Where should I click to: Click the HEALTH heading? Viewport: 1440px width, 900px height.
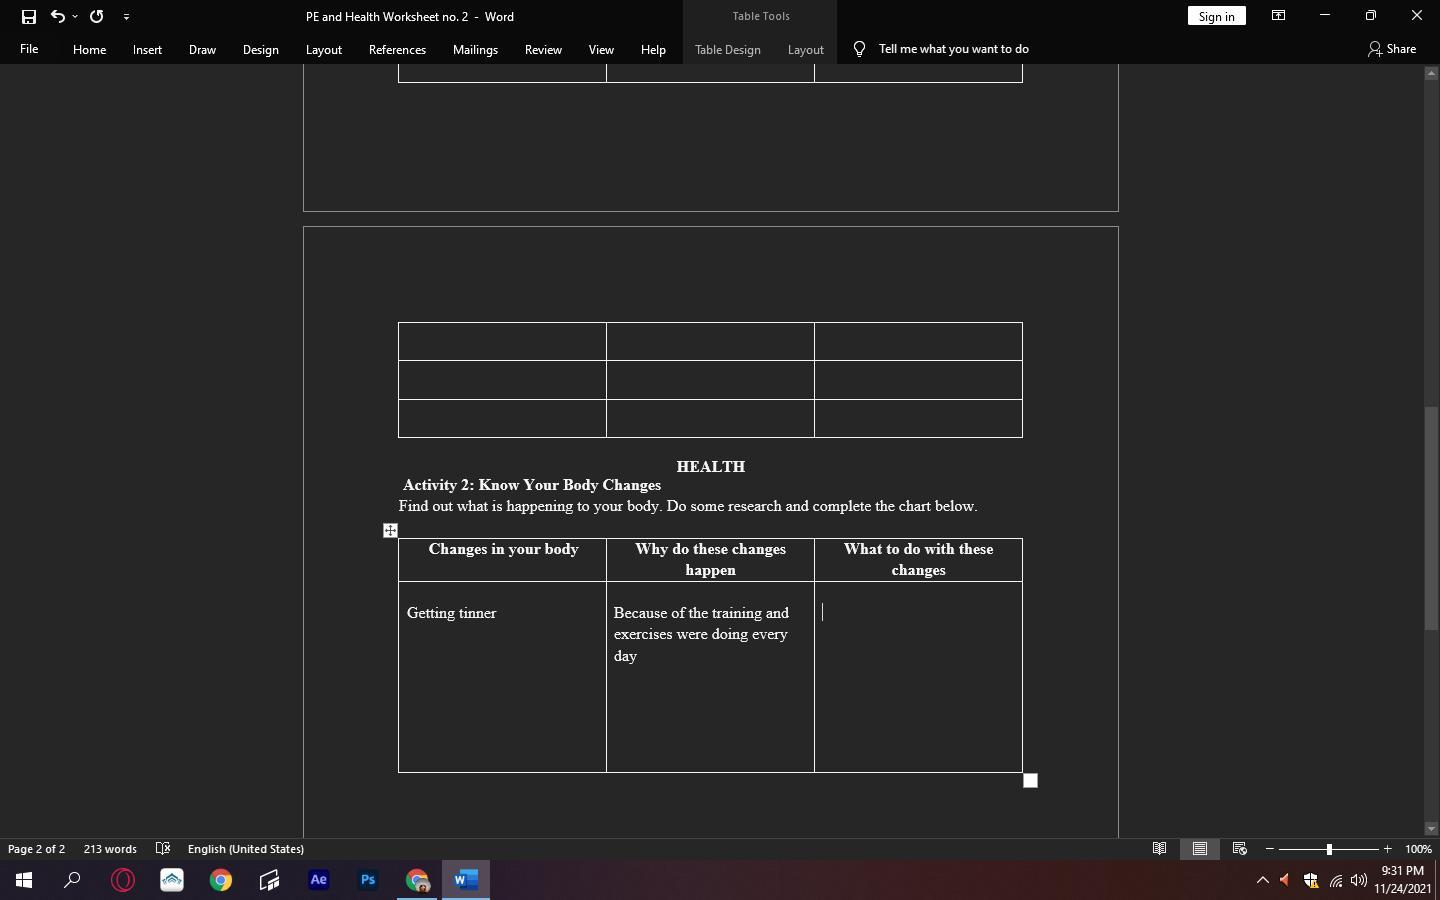click(x=710, y=467)
